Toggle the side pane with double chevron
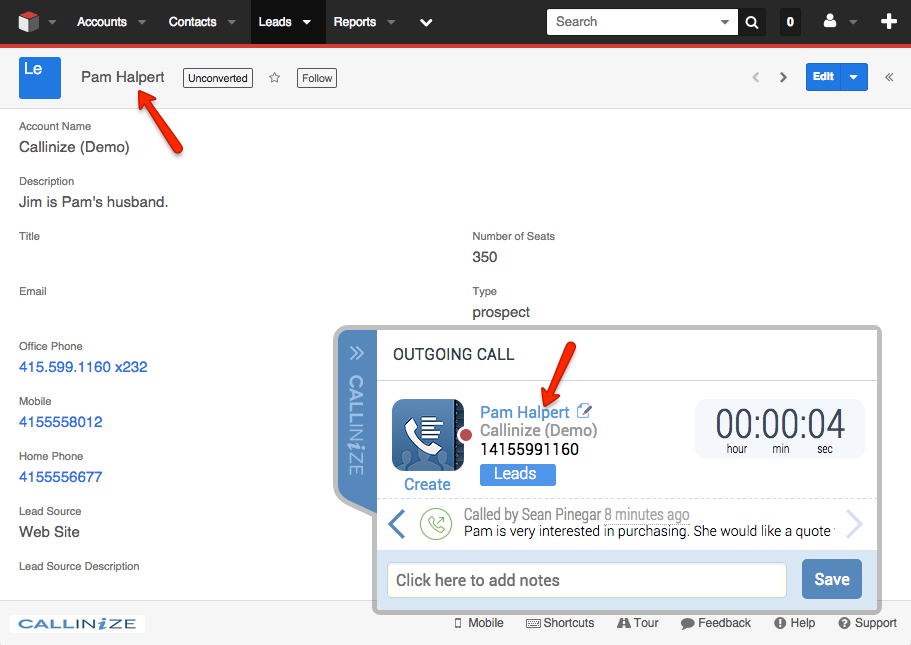This screenshot has width=911, height=645. pos(889,77)
